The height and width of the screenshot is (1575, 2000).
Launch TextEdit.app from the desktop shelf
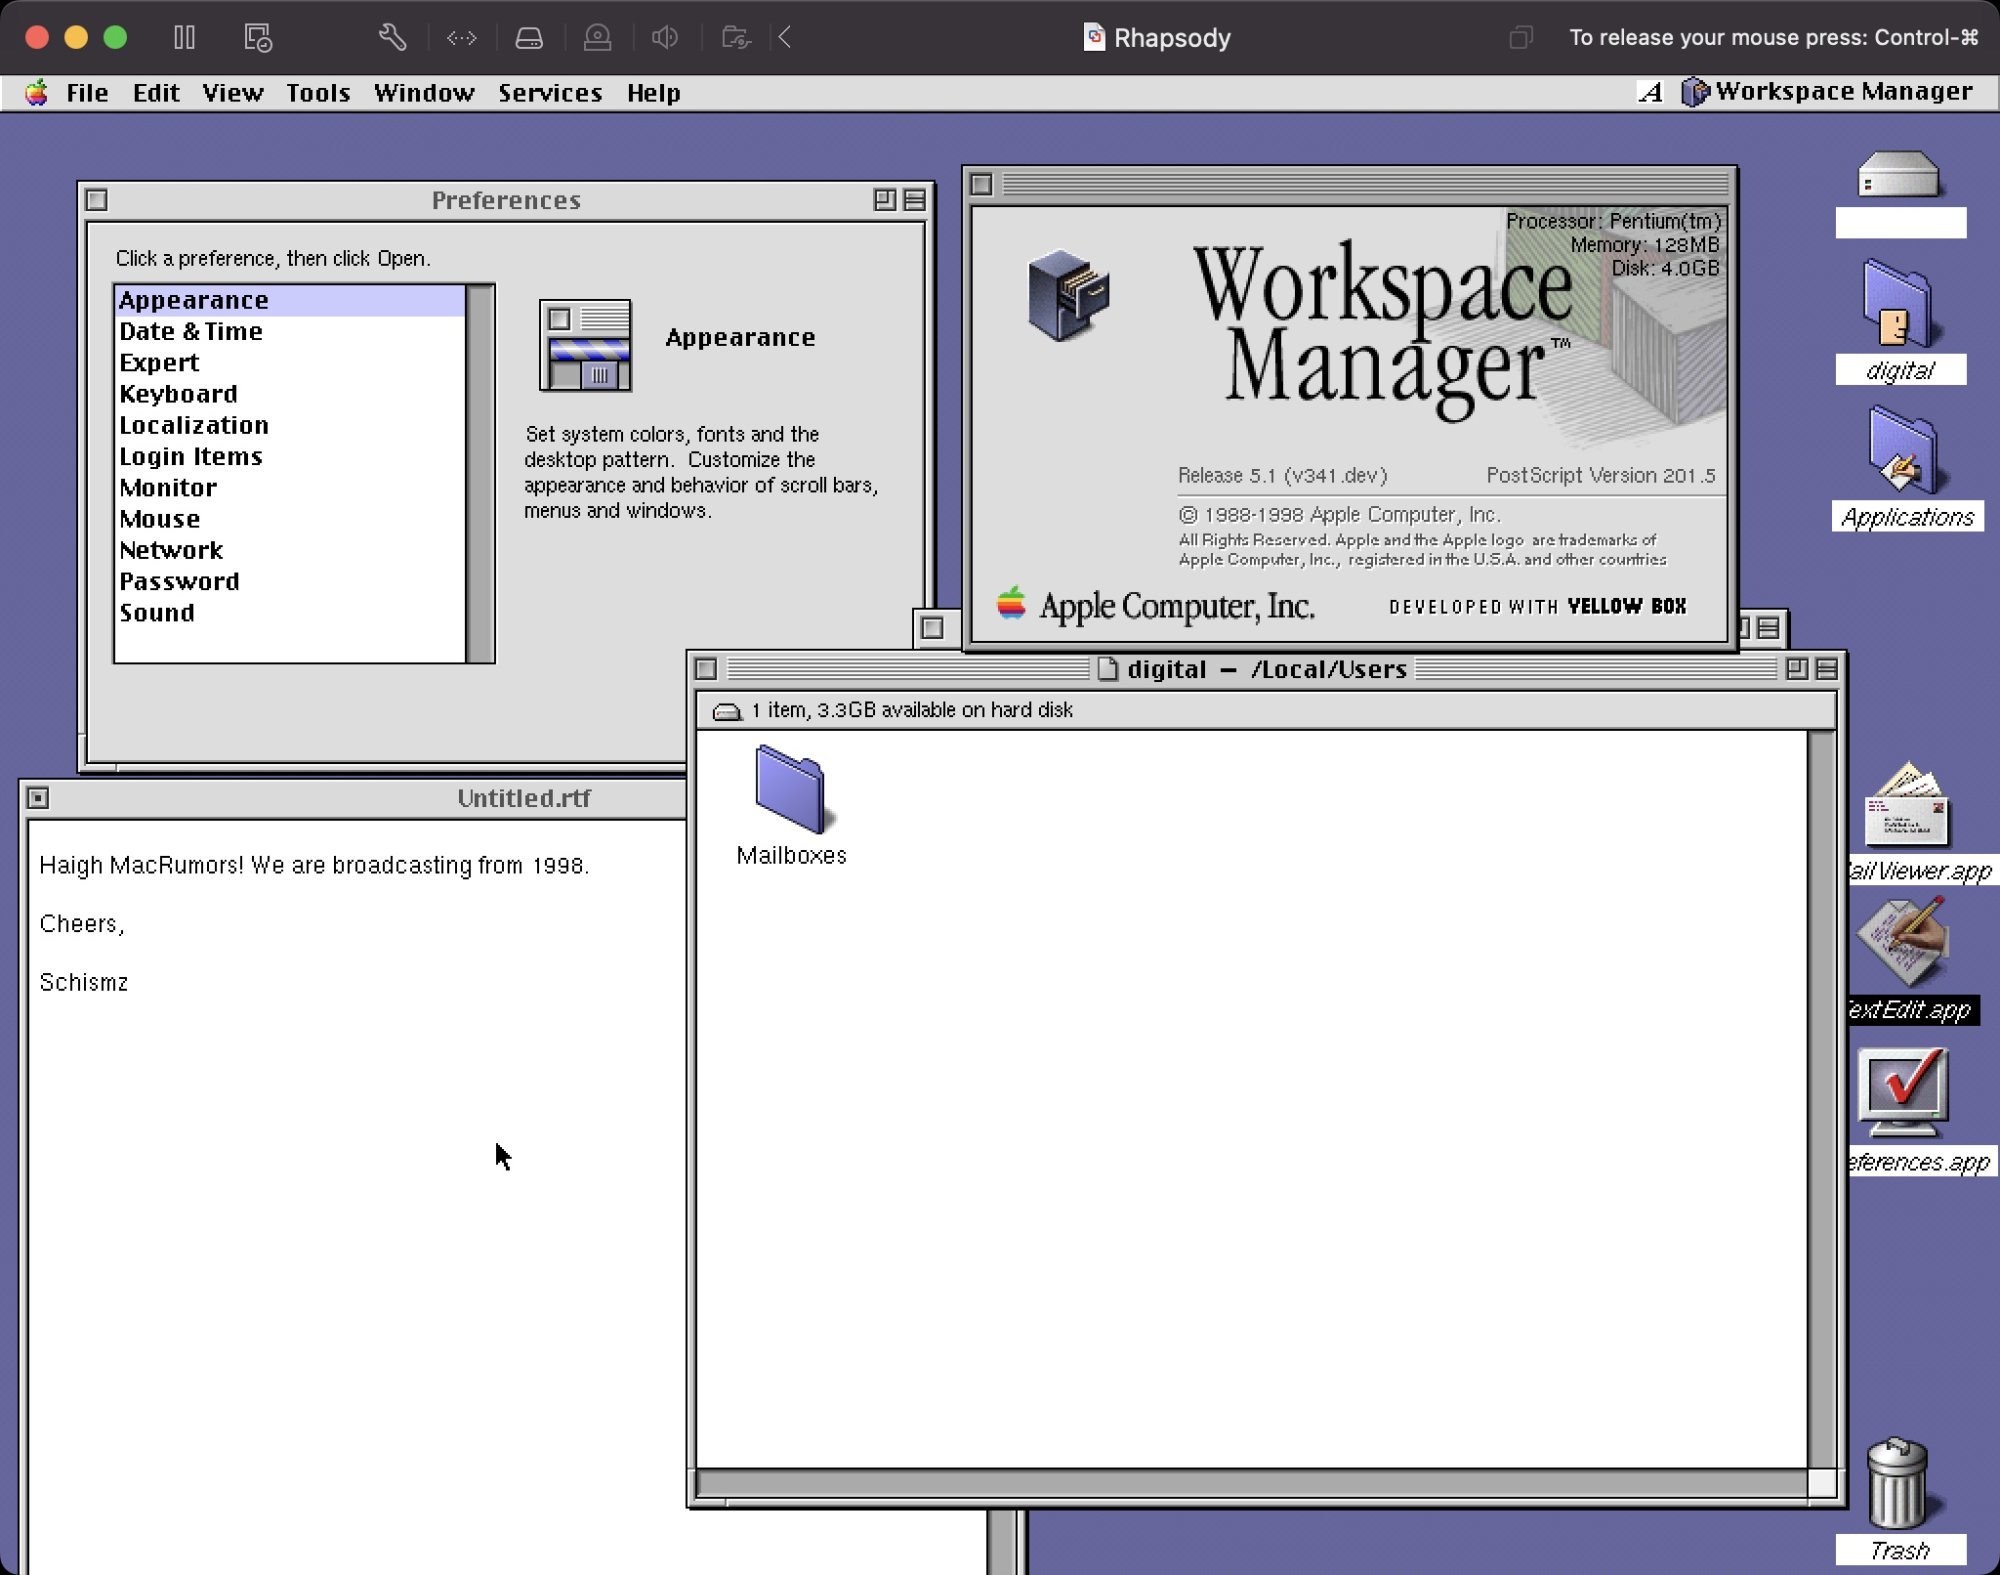pos(1903,943)
